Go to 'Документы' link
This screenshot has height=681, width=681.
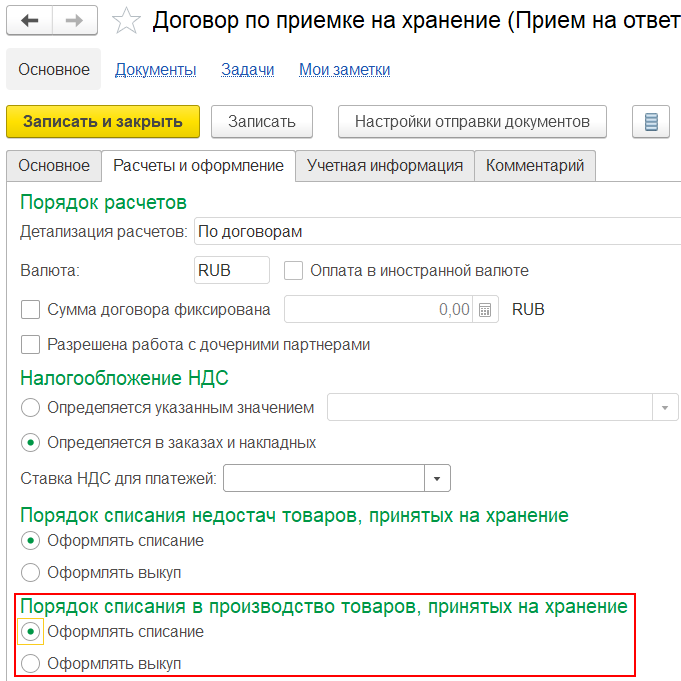(x=155, y=69)
